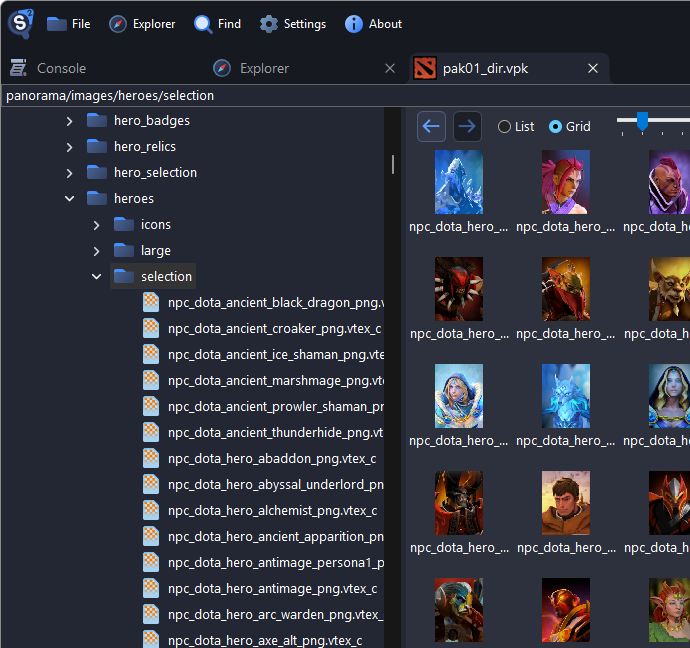Click texture icon of npc_dota_hero_antimage_persona1 file

pyautogui.click(x=151, y=562)
